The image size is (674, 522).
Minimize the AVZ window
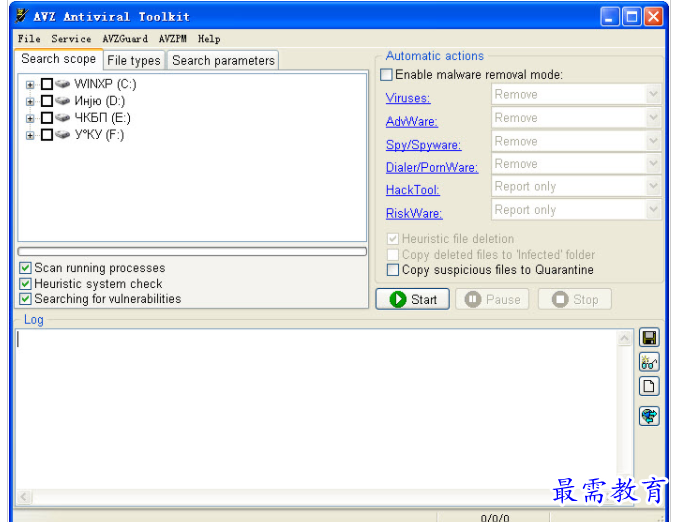click(x=610, y=16)
